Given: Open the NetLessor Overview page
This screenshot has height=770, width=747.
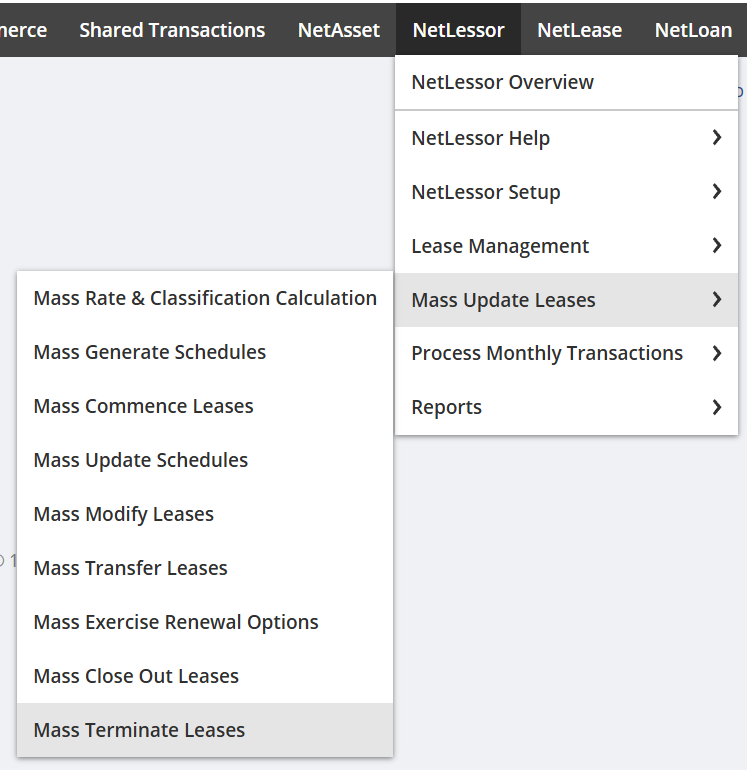Looking at the screenshot, I should (x=502, y=83).
